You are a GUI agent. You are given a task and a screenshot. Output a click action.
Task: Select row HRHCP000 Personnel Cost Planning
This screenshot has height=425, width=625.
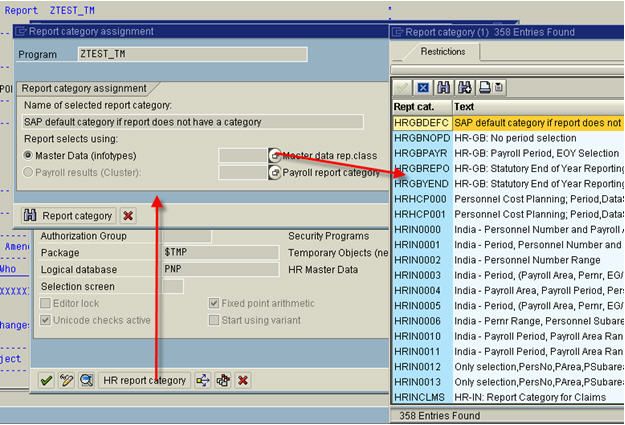(508, 199)
